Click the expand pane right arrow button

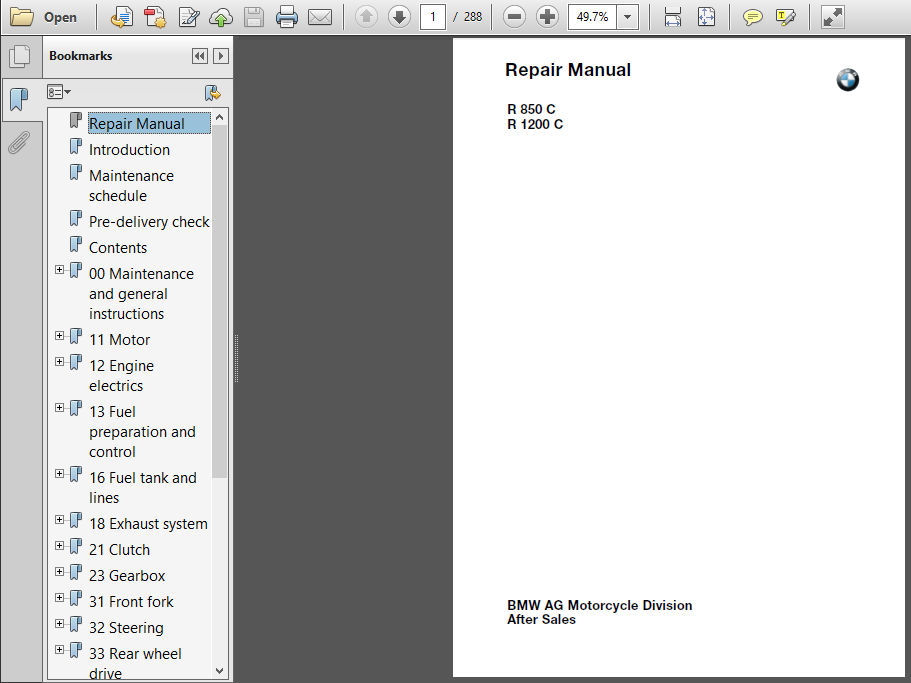coord(221,56)
